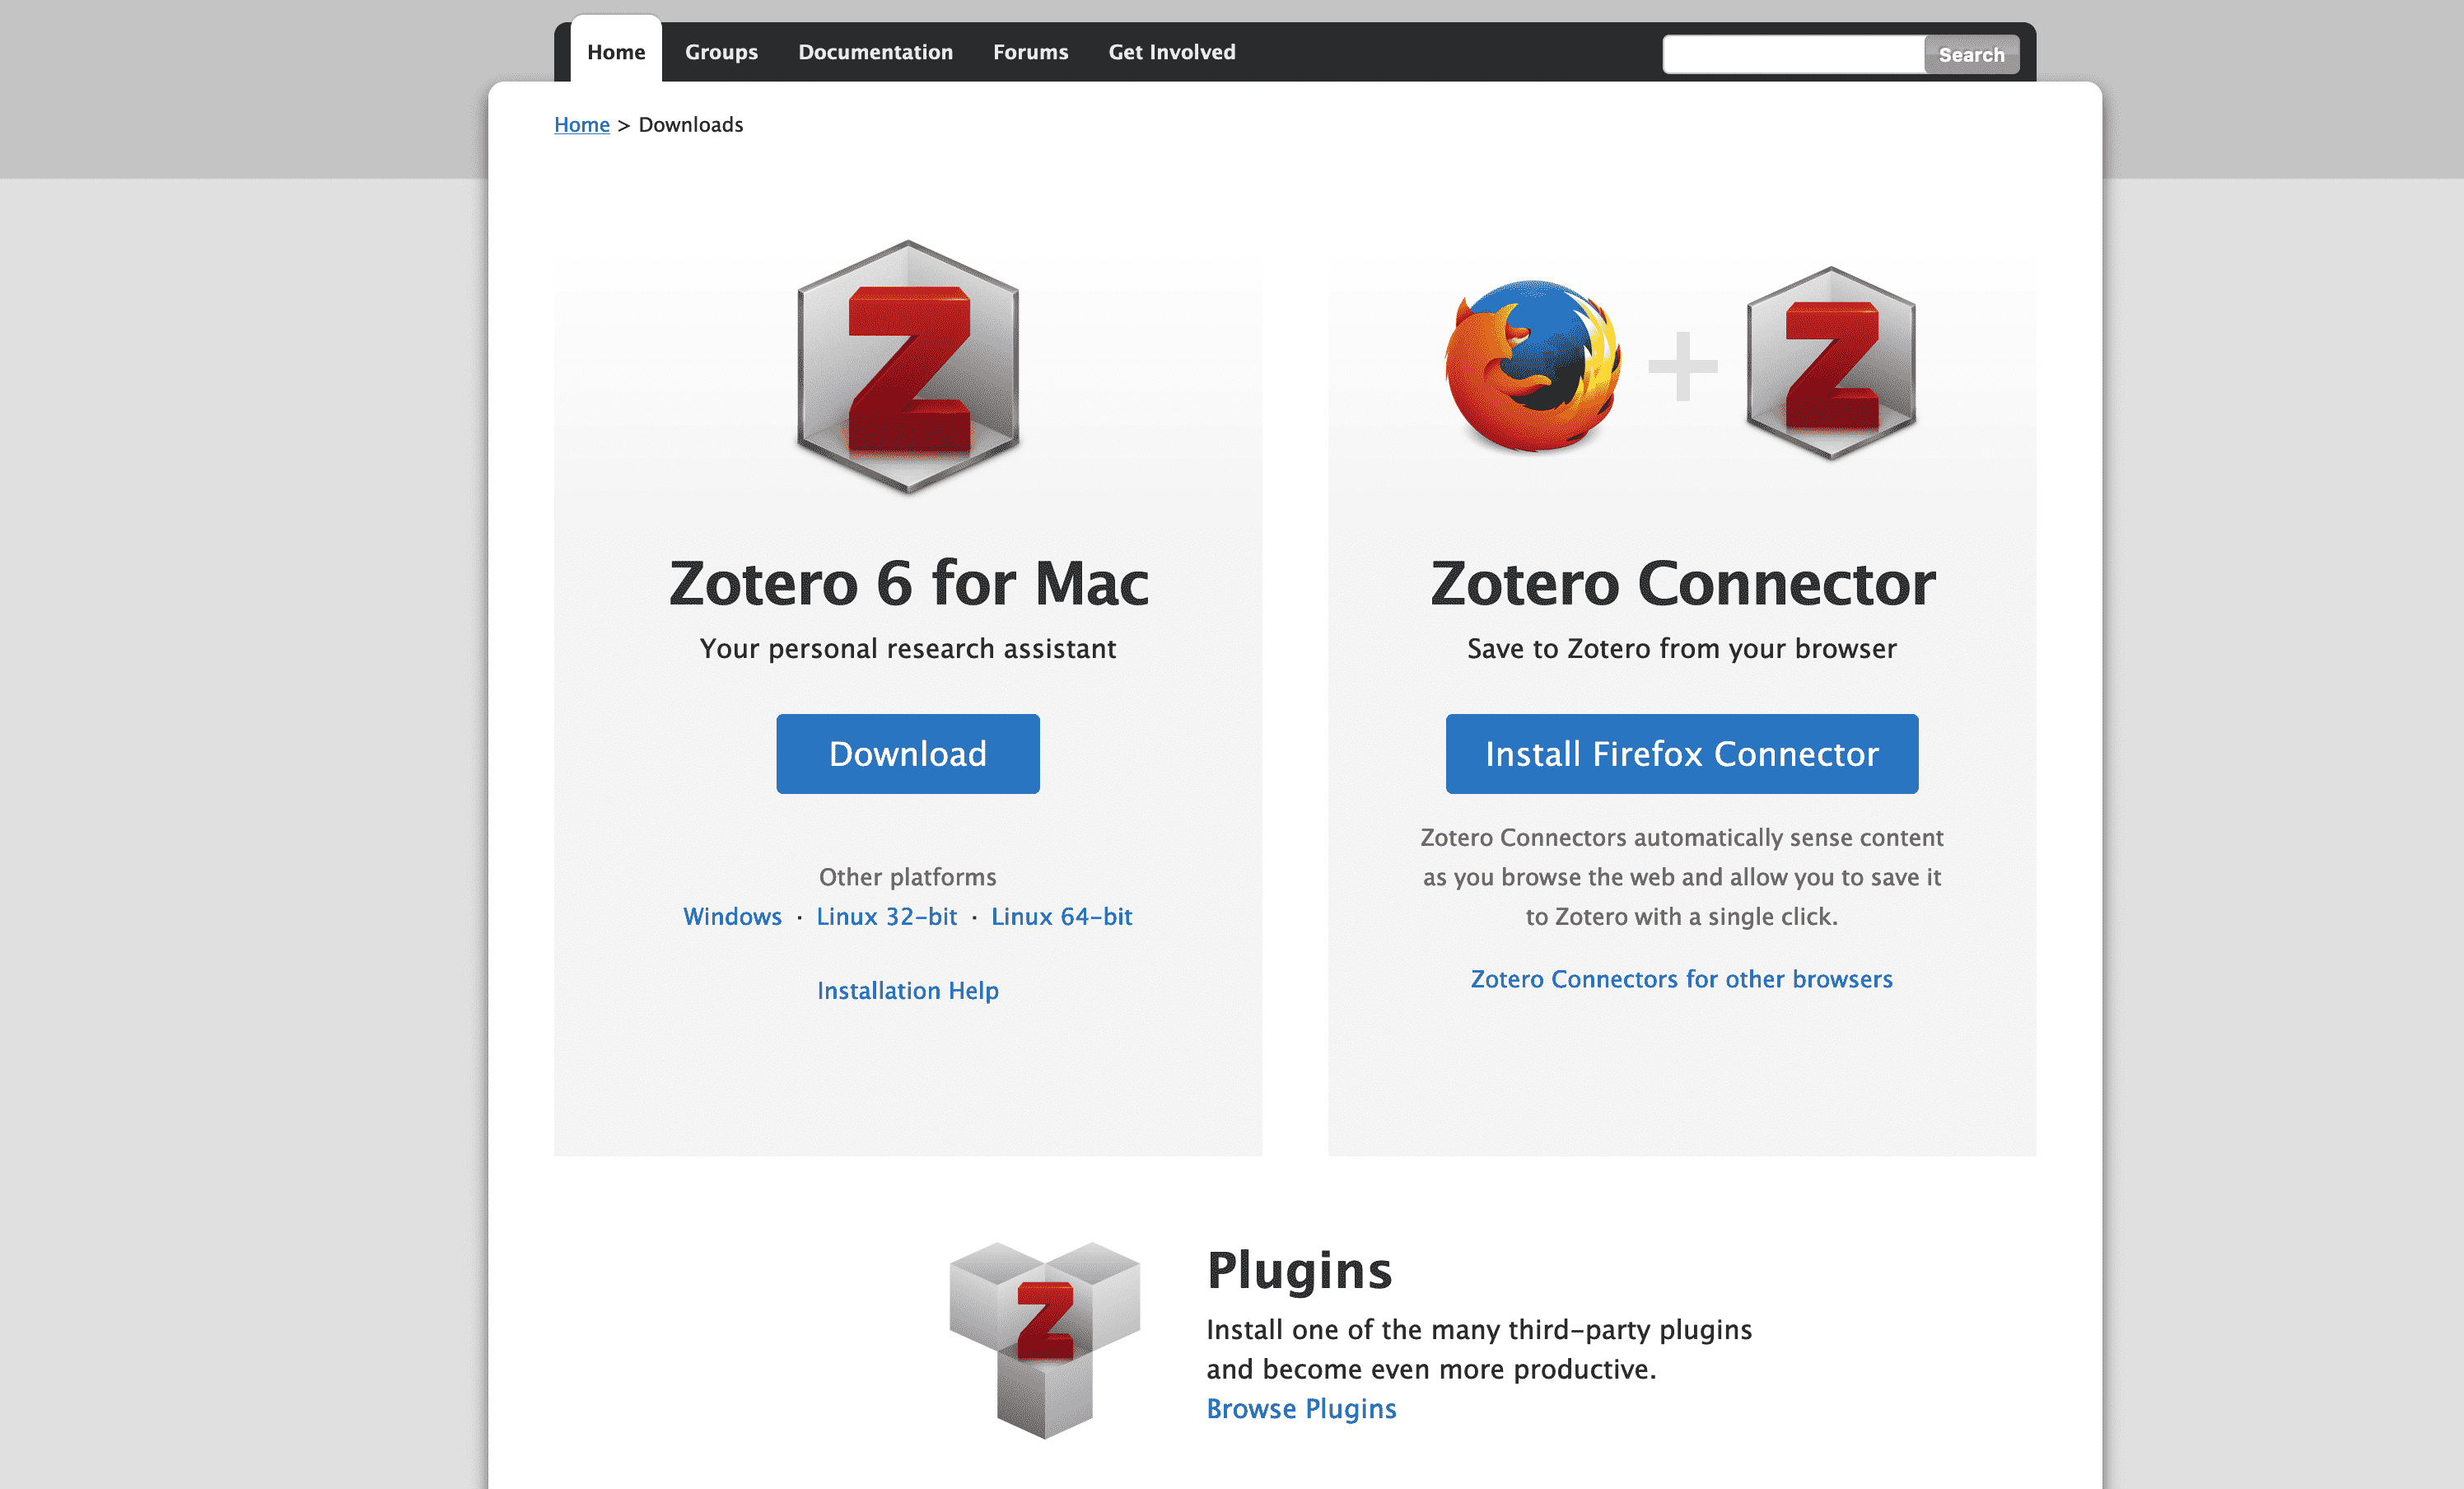Click the Plugins heading
Screen dimensions: 2464x1489
[x=1299, y=1271]
